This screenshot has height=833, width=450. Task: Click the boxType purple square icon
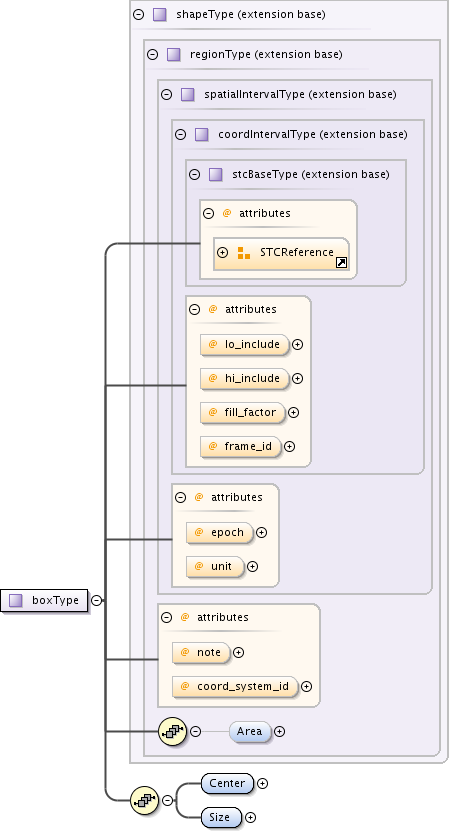click(16, 600)
